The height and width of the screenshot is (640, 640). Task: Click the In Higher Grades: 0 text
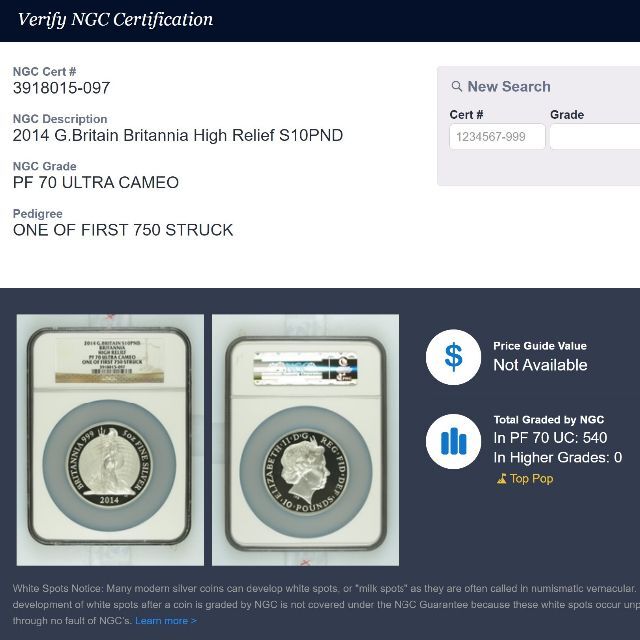pos(558,457)
